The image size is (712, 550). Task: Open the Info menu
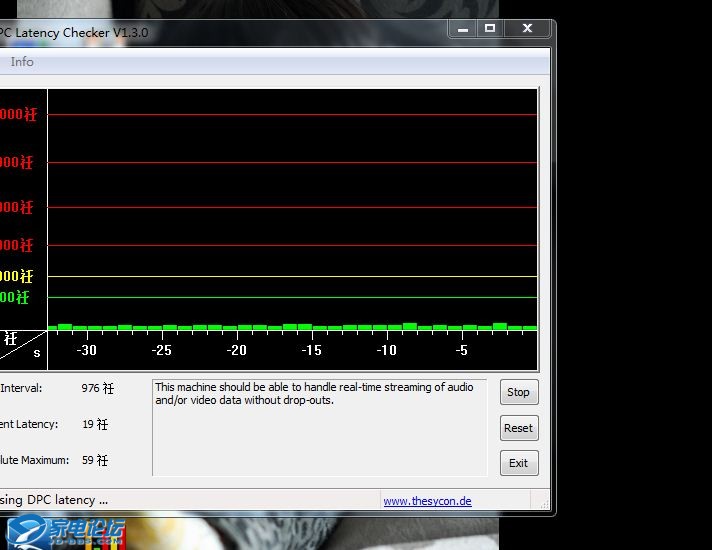coord(22,62)
